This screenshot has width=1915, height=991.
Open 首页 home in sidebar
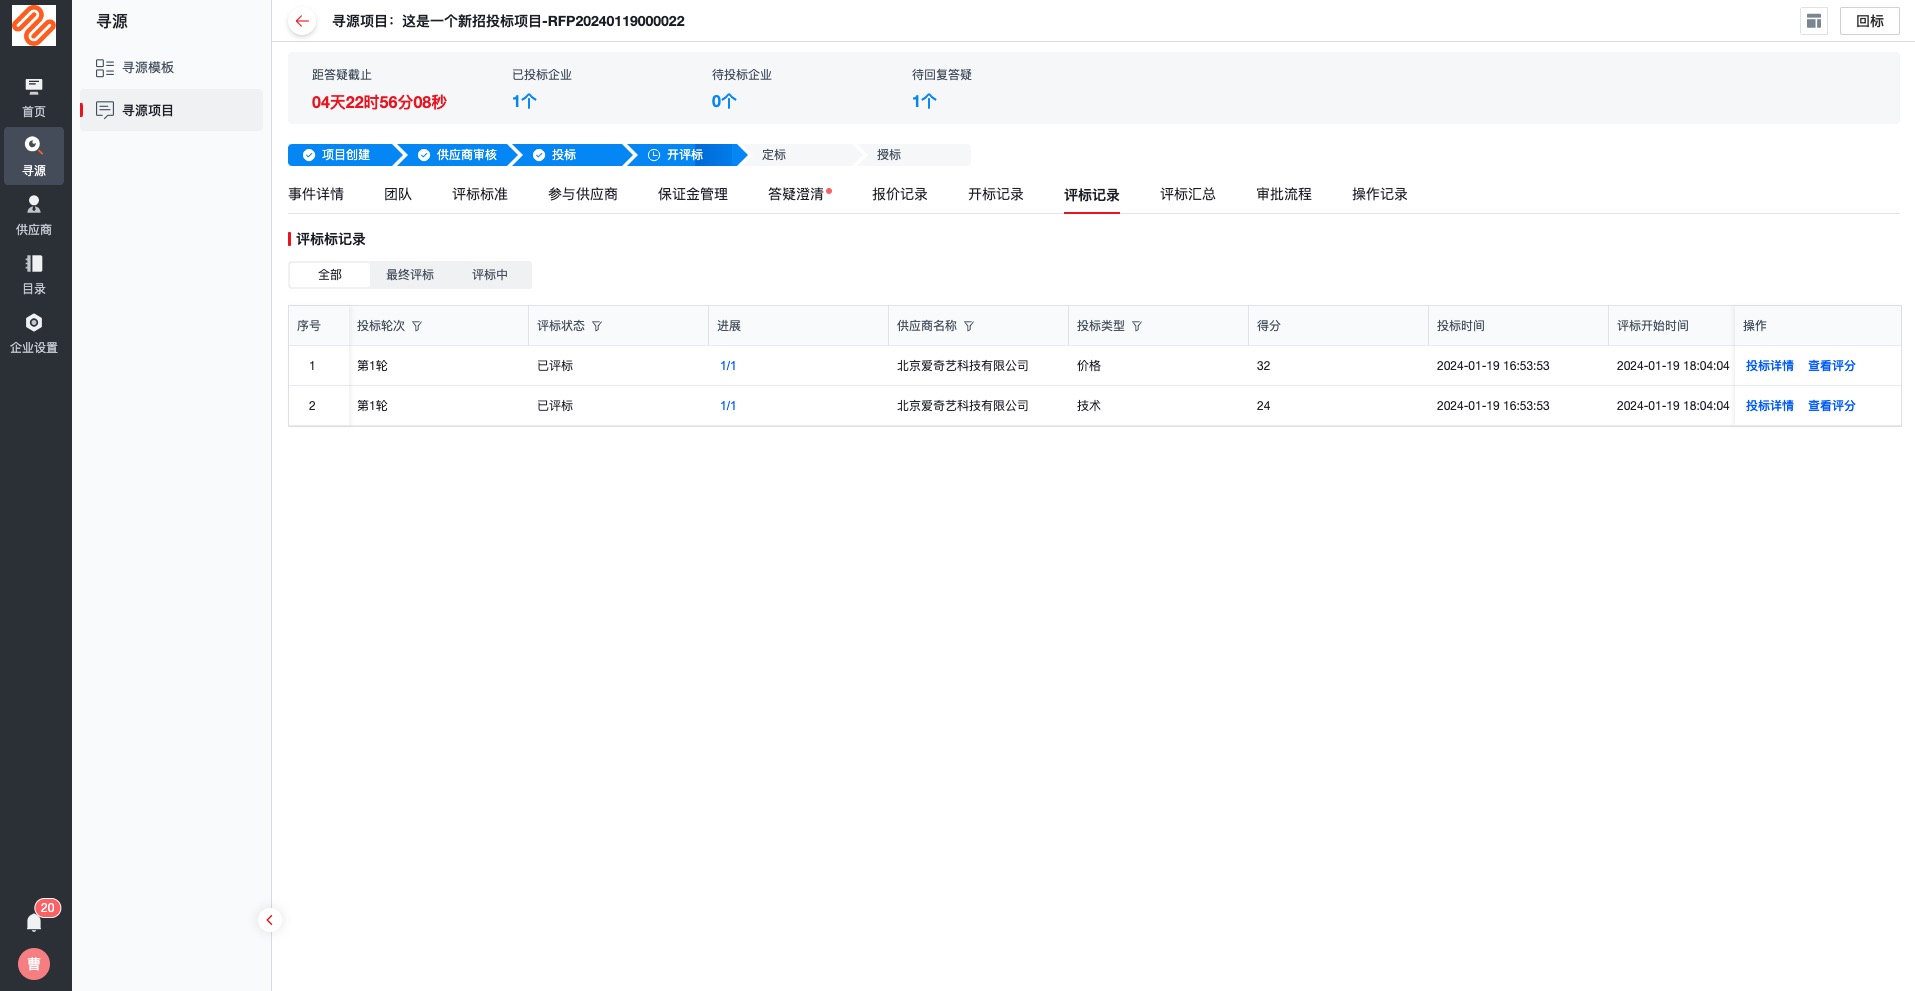coord(34,98)
